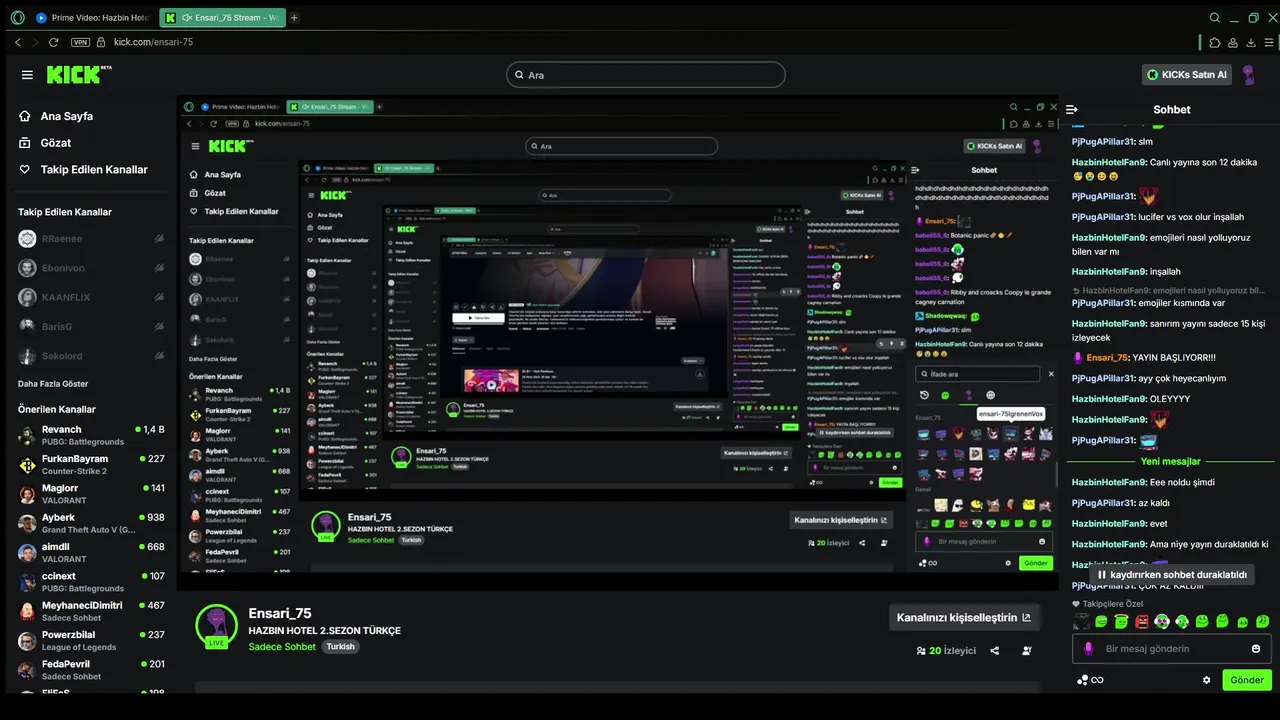Open a new browser tab with plus
Image resolution: width=1280 pixels, height=720 pixels.
[294, 18]
